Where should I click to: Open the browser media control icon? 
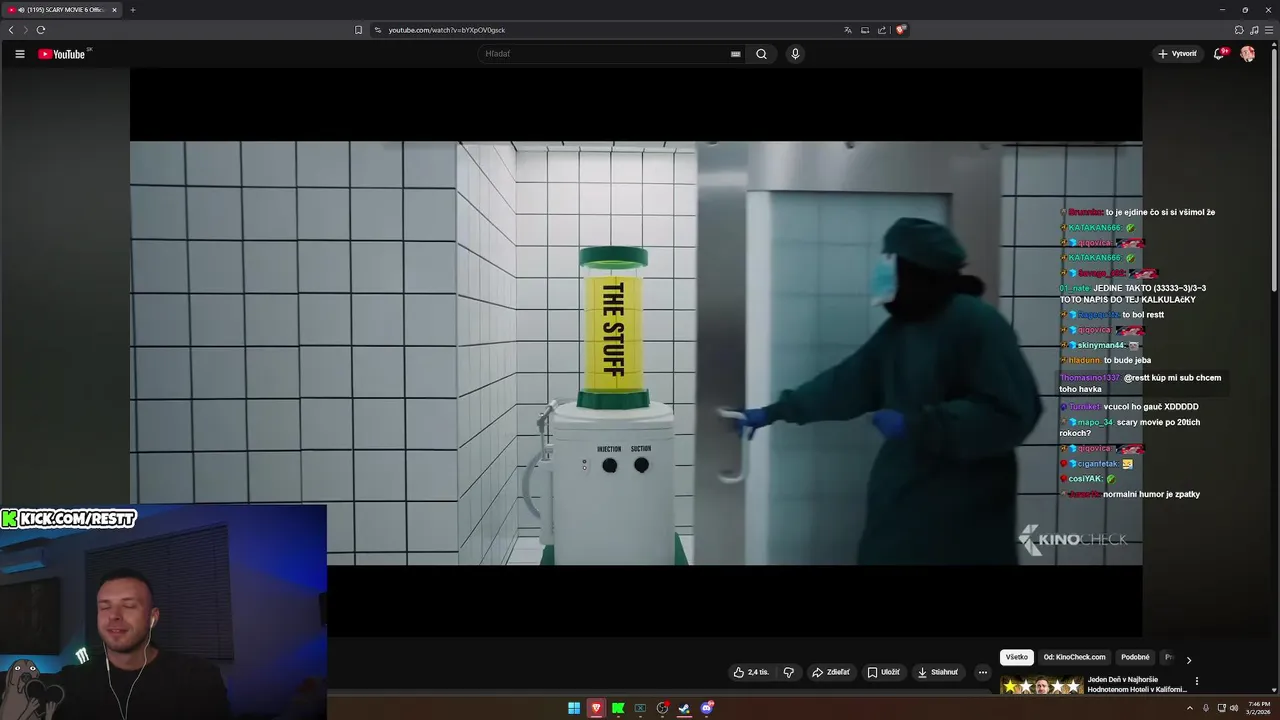point(1254,30)
